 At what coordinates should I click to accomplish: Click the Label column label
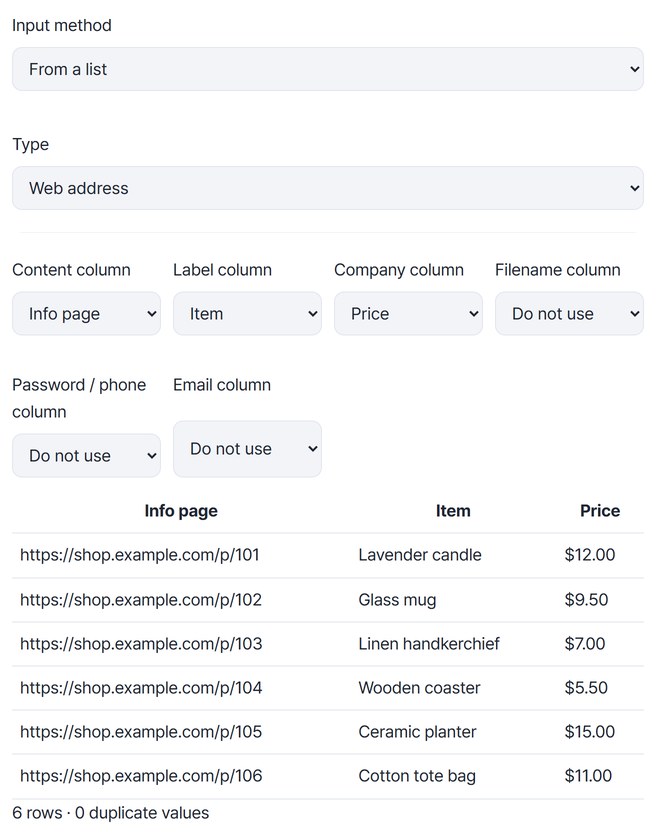[222, 270]
